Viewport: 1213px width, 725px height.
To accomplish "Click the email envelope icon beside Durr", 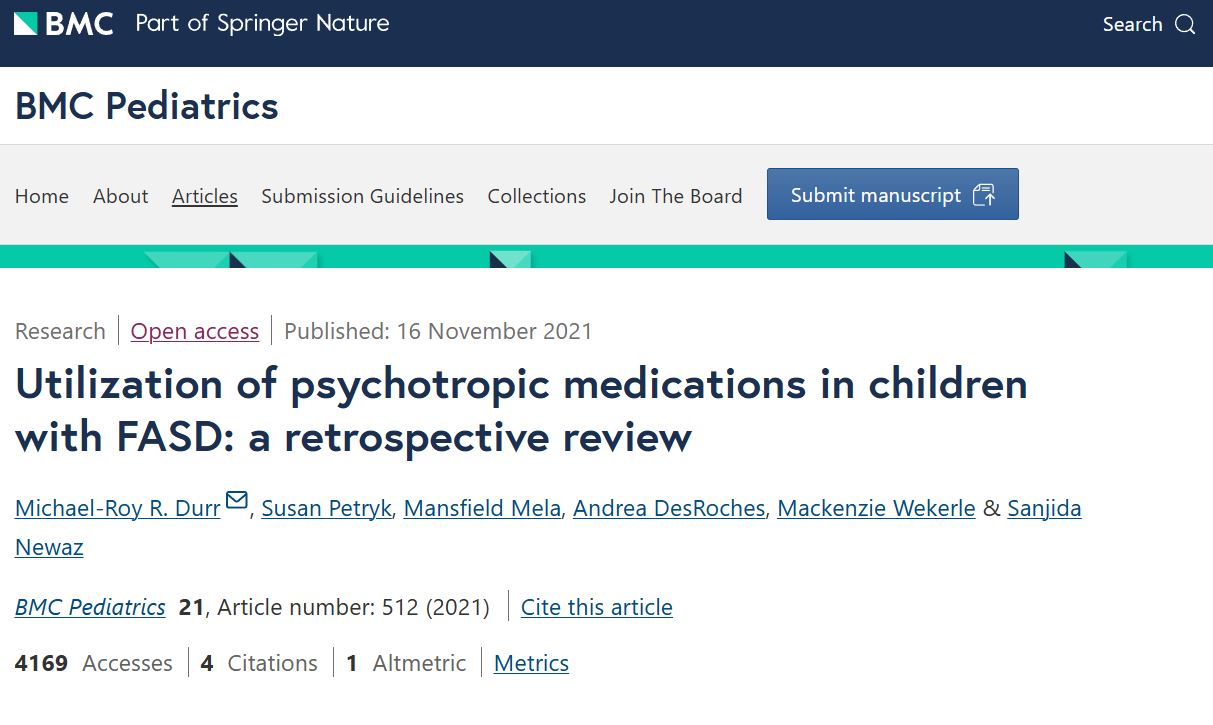I will [x=237, y=500].
